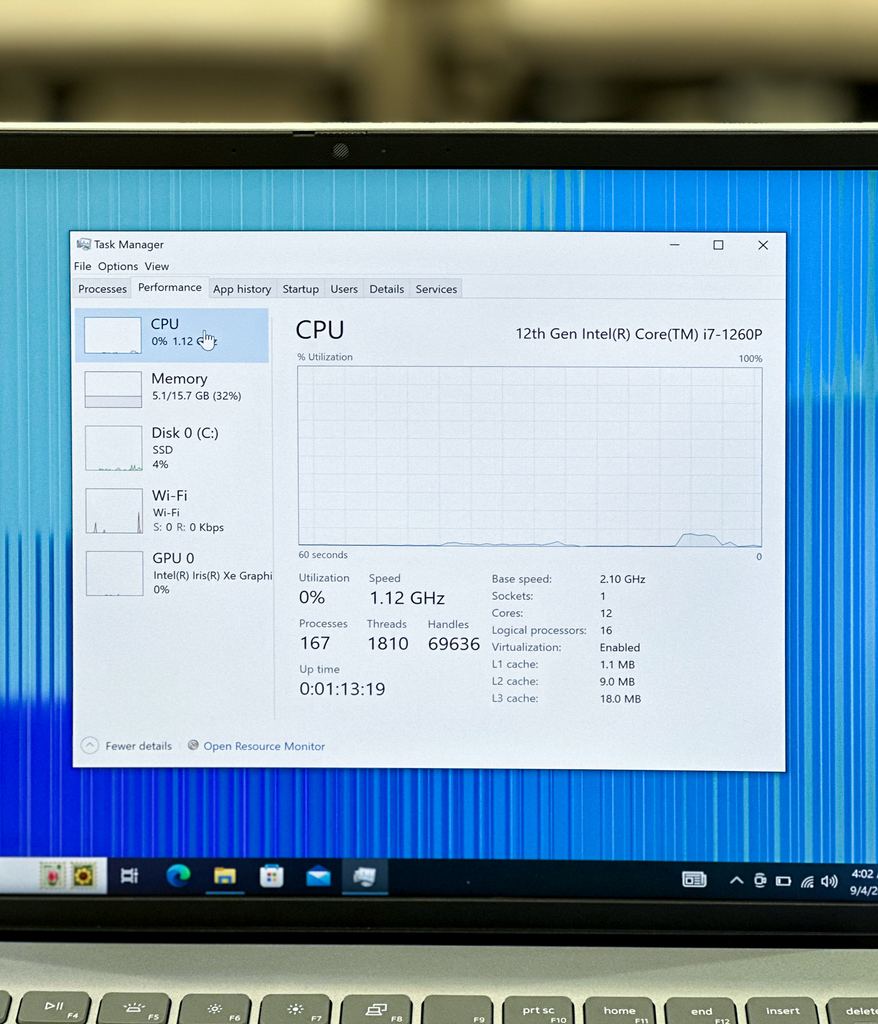
Task: Open the Details tab
Action: tap(387, 289)
